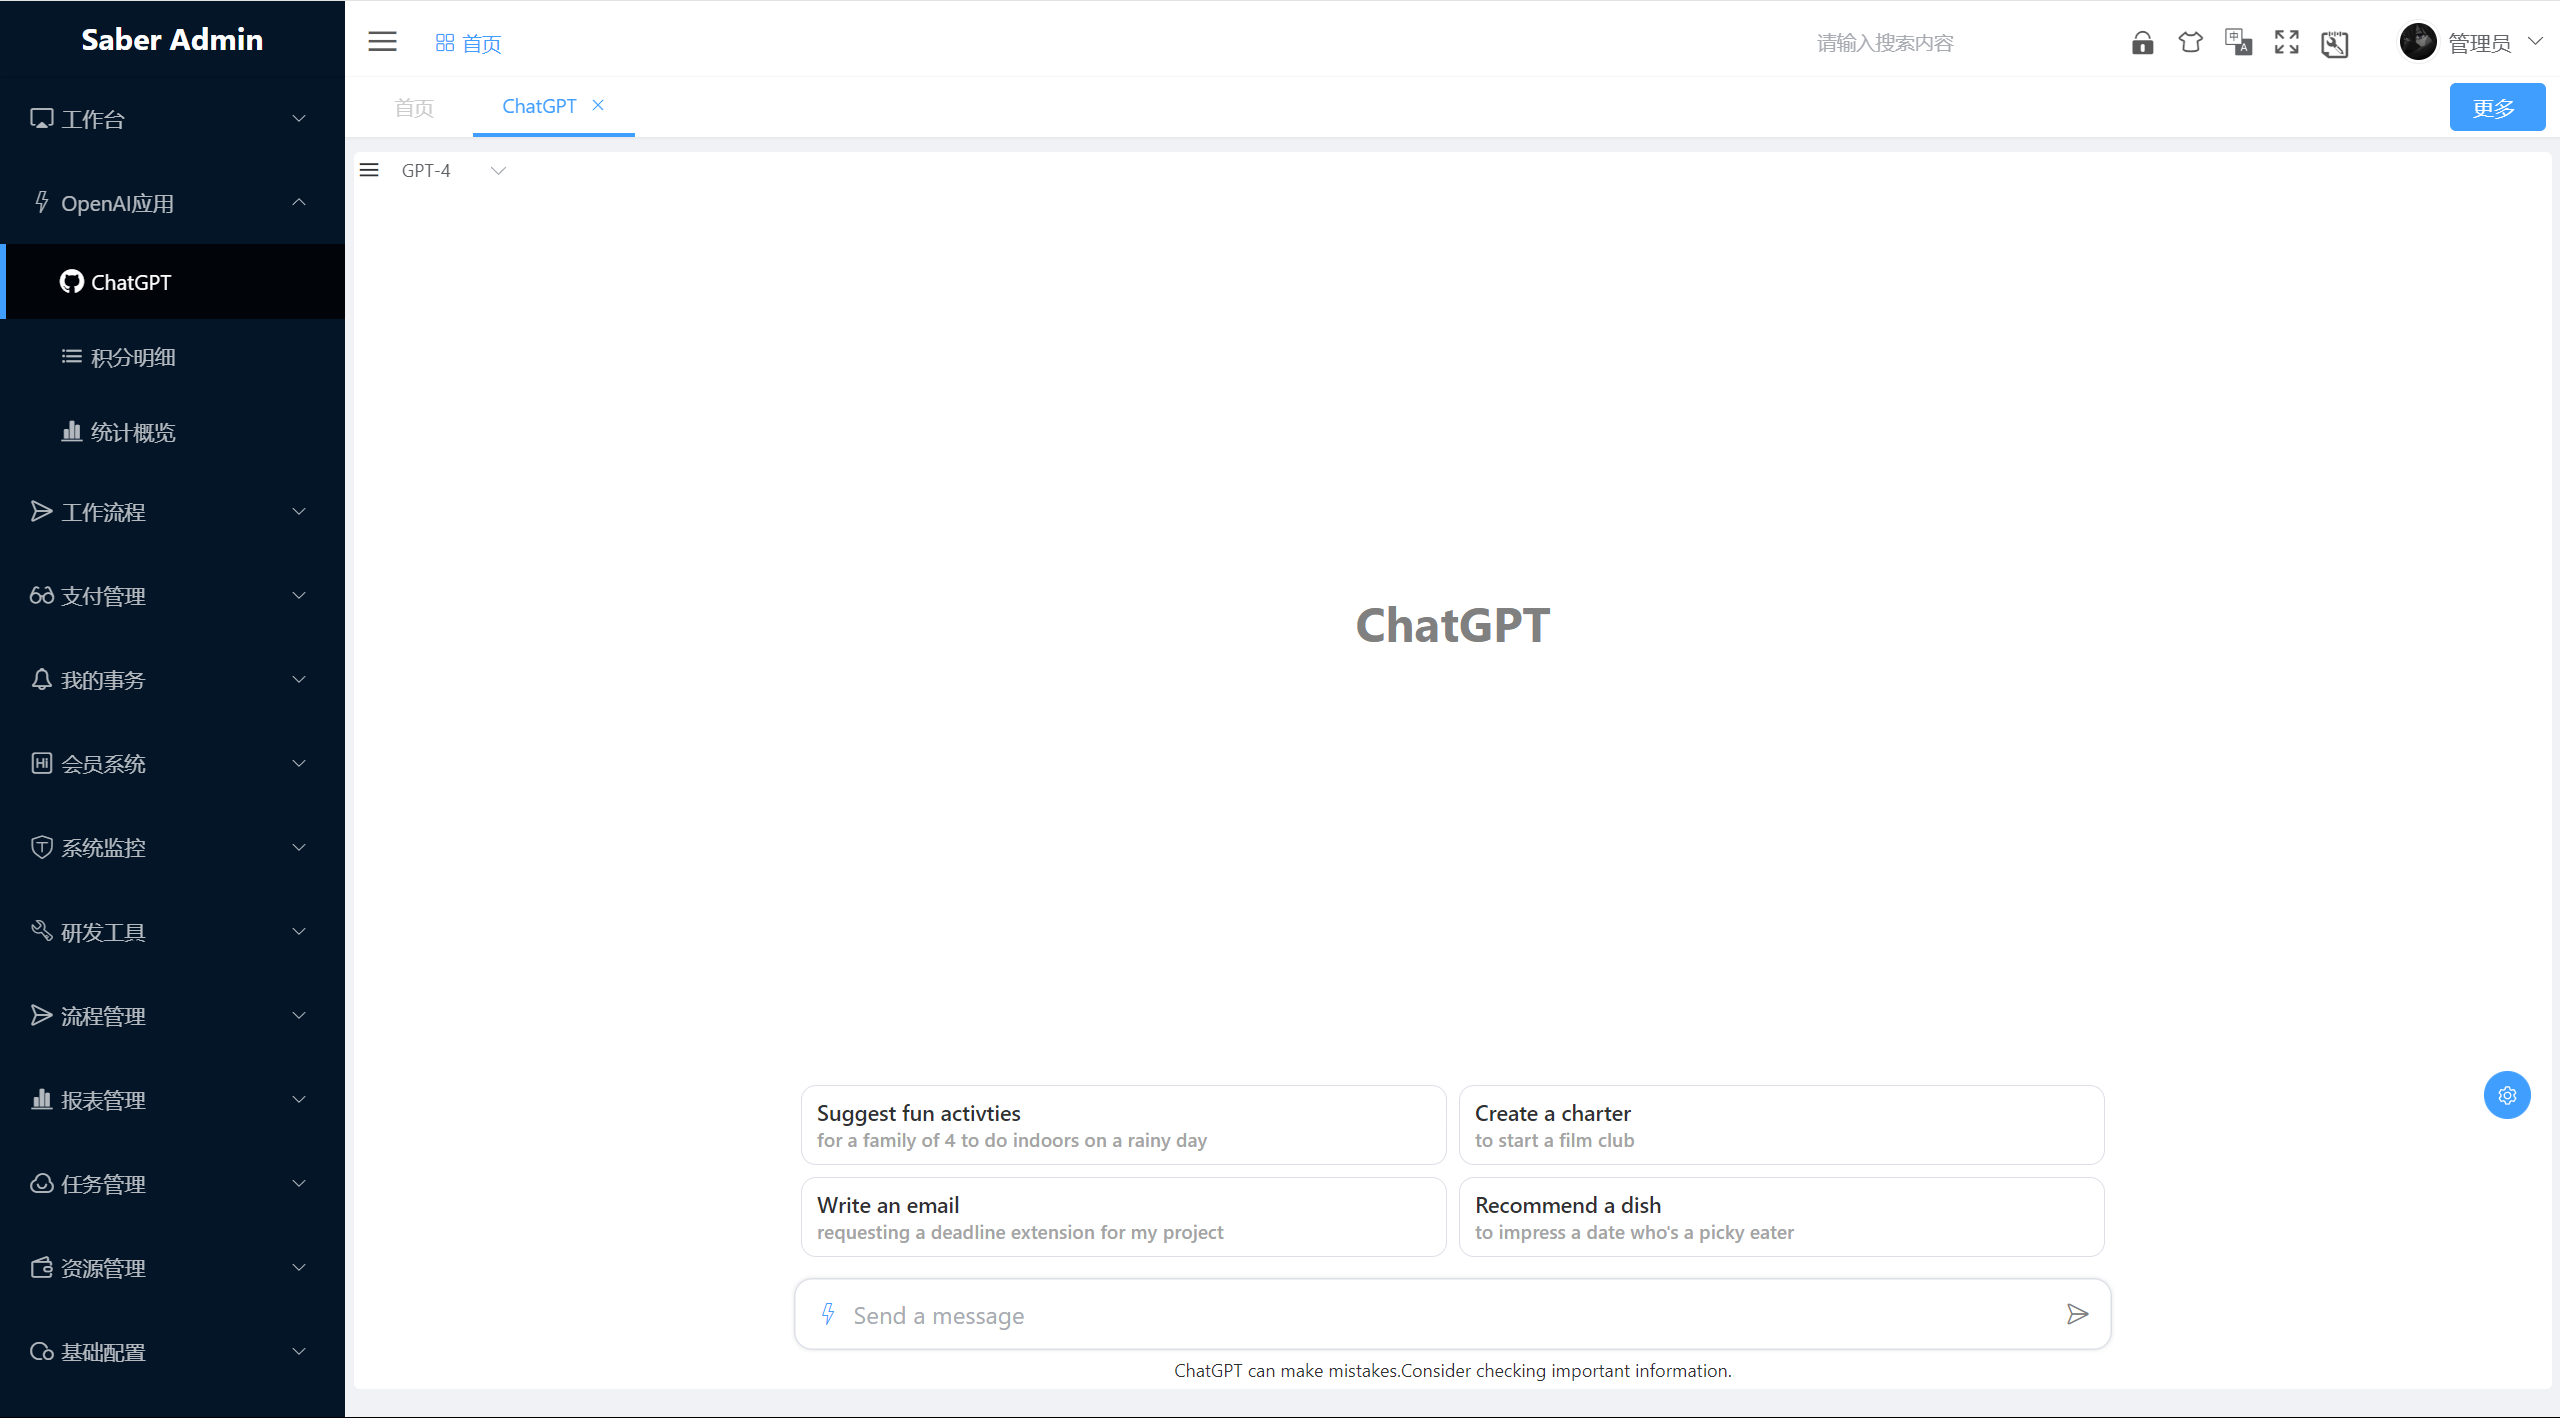
Task: Toggle the chat history list icon
Action: pos(369,170)
